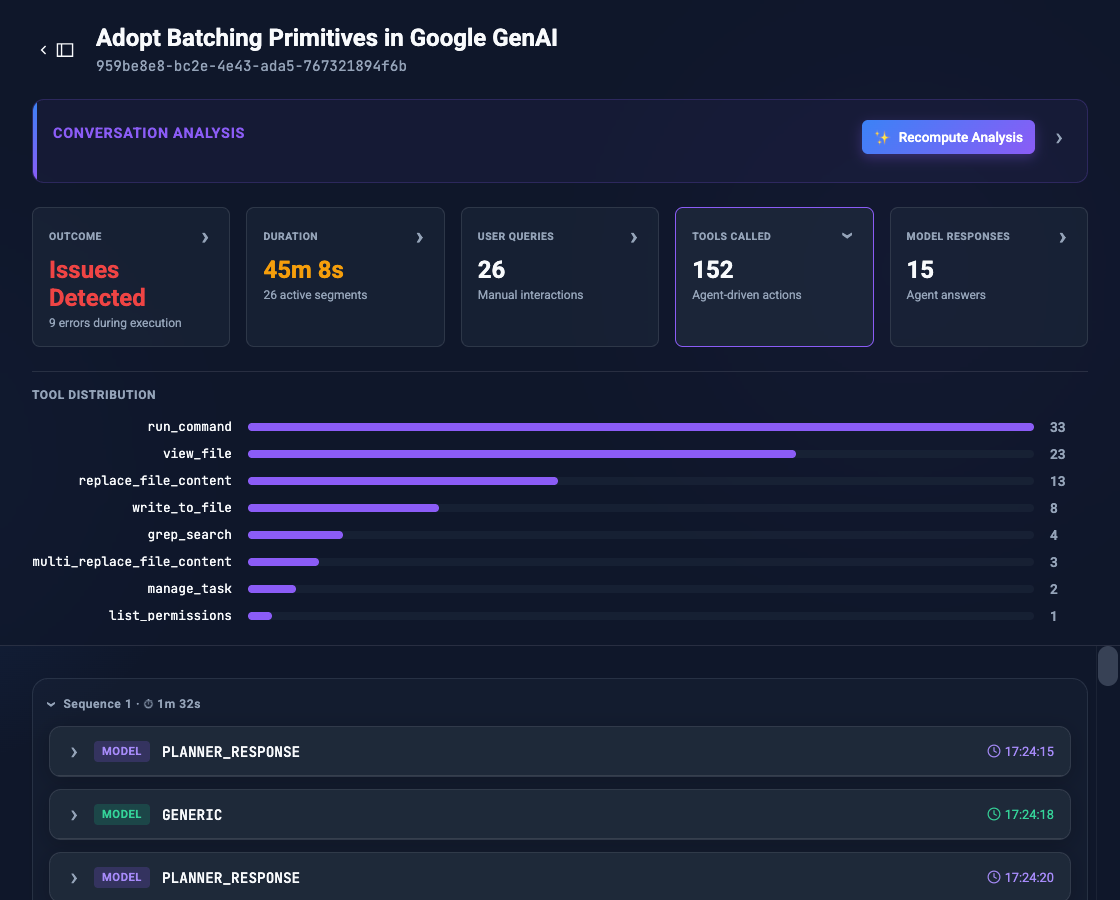Click the TOOL DISTRIBUTION heading
The height and width of the screenshot is (900, 1120).
[x=94, y=395]
